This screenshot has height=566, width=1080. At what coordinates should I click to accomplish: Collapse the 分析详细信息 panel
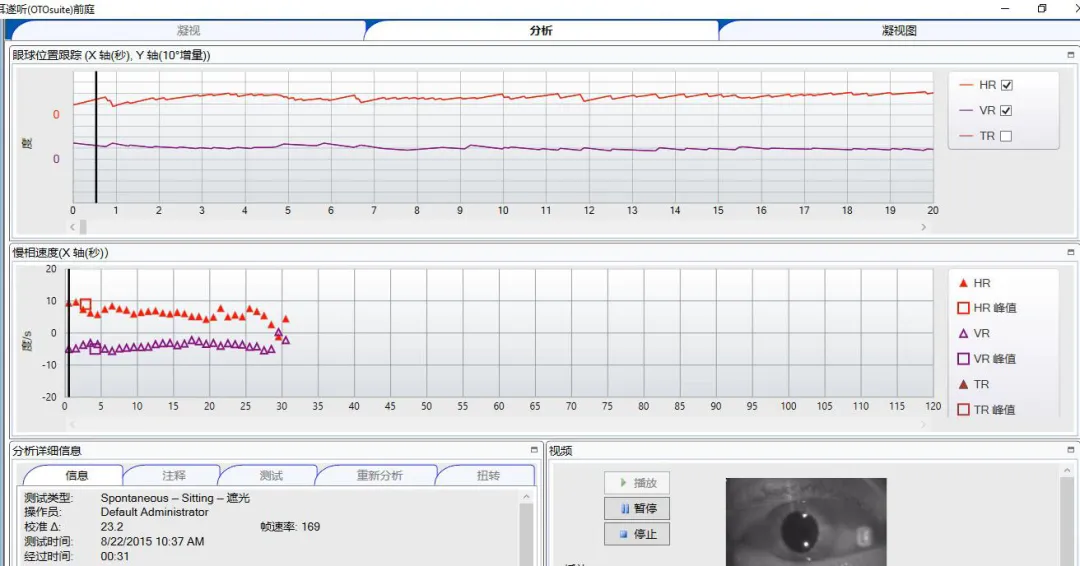point(534,450)
